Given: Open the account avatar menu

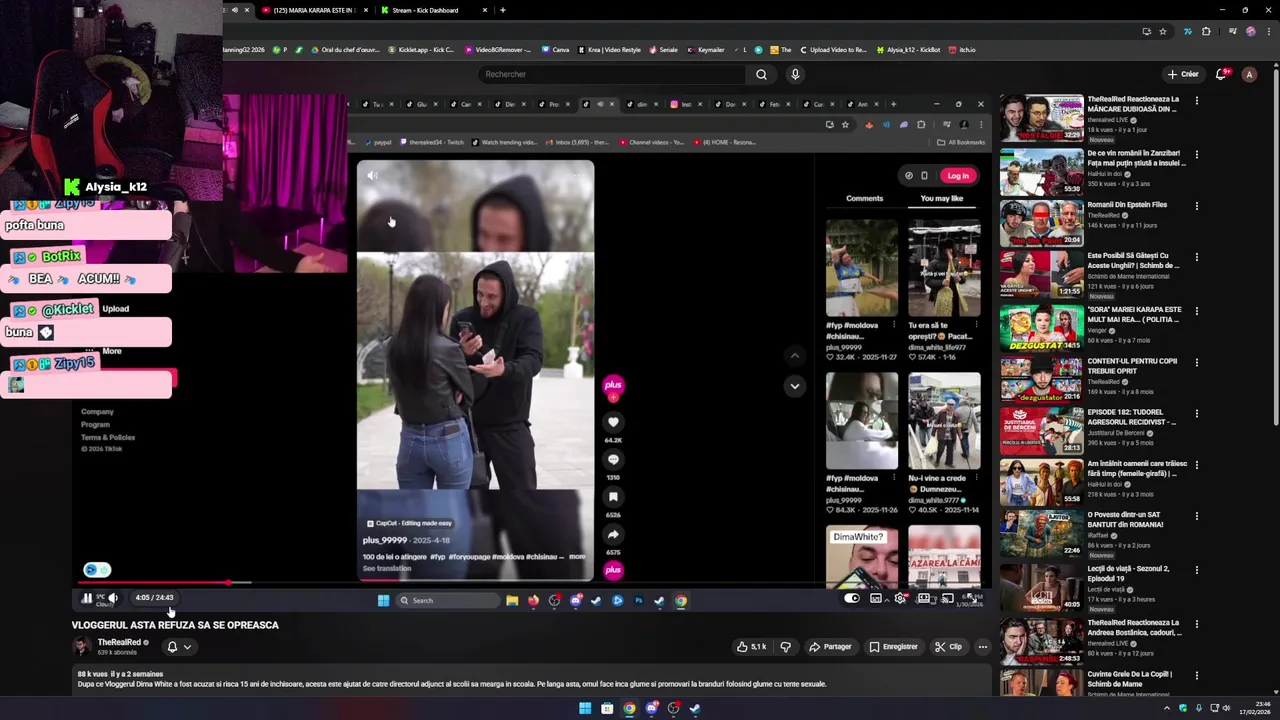Looking at the screenshot, I should tap(1249, 74).
